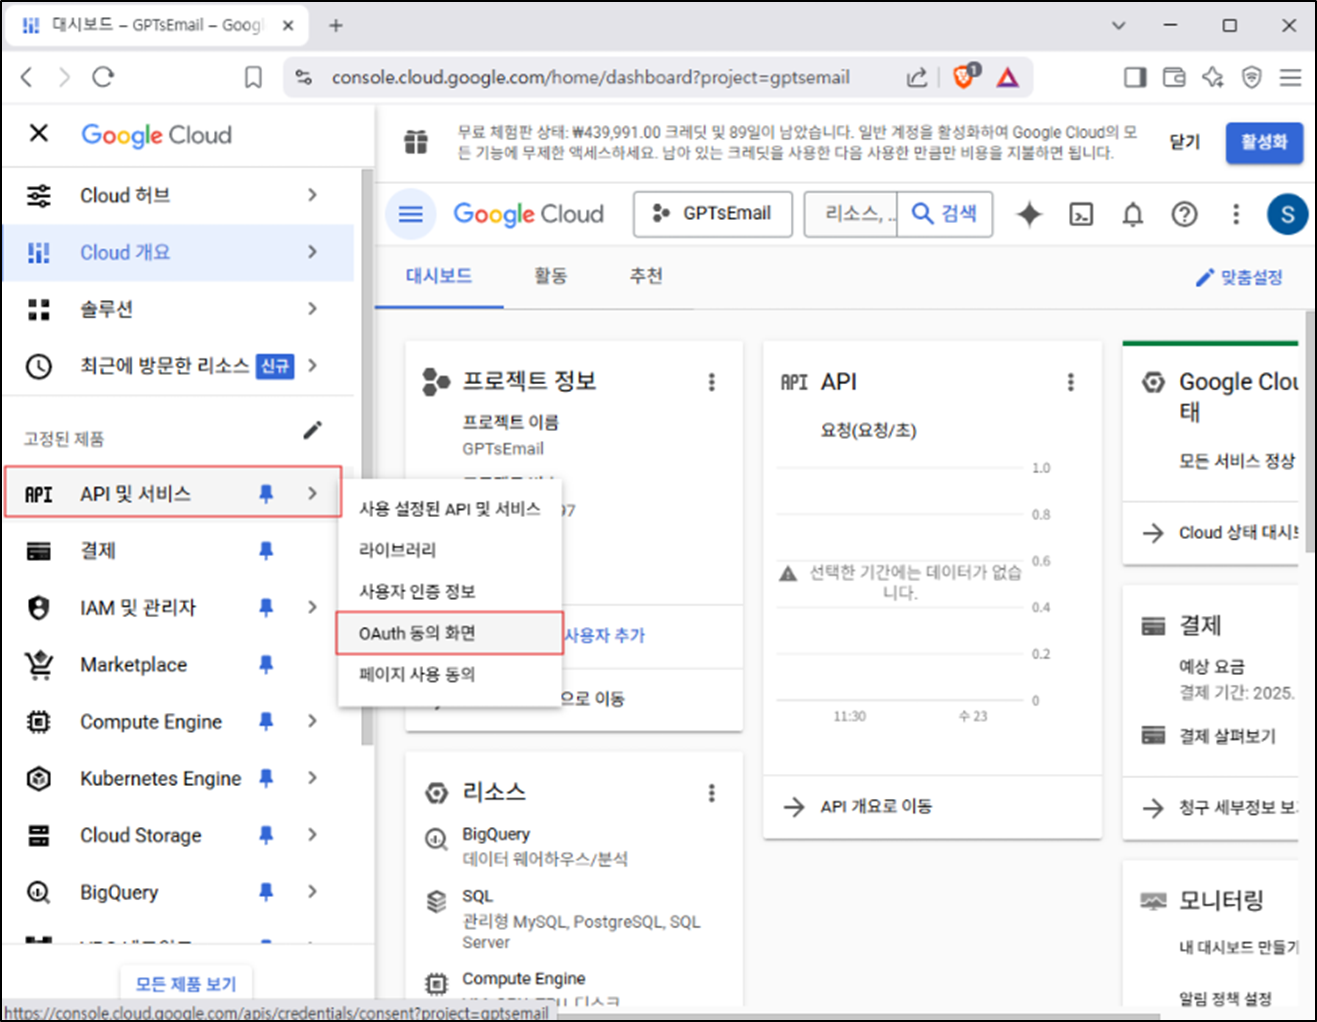Open Gemini sparkle assistant icon
Screen dimensions: 1317x1022
tap(1029, 214)
